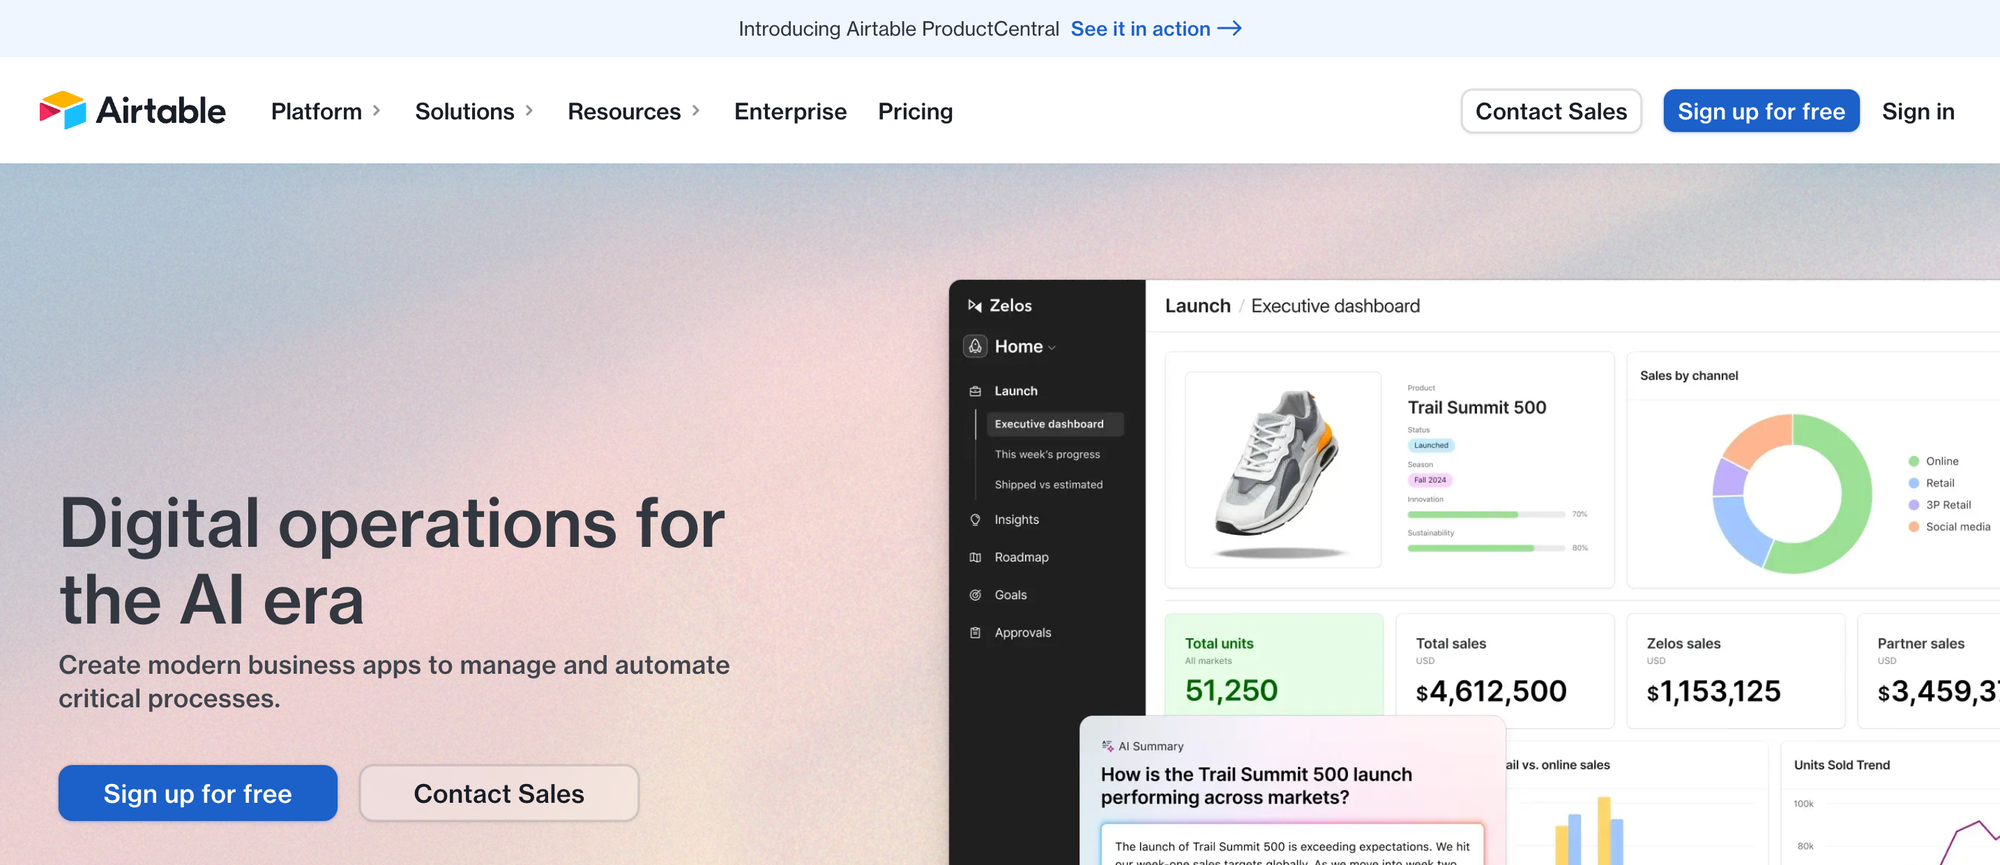Click the AI Summary question heading
Screen dimensions: 2000x865
pos(1257,786)
